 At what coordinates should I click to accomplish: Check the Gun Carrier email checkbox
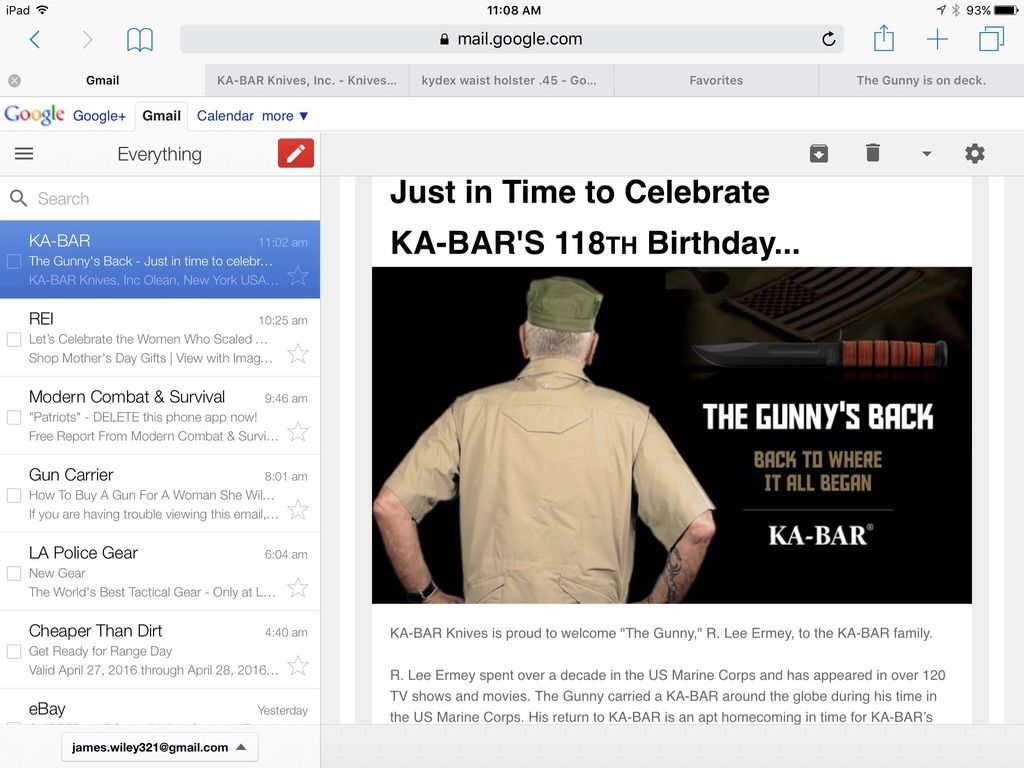[x=14, y=495]
